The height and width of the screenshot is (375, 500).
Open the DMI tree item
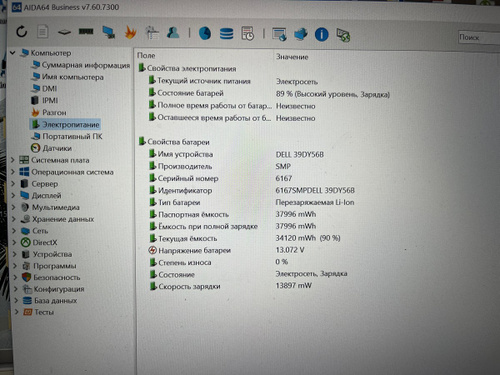tap(49, 89)
